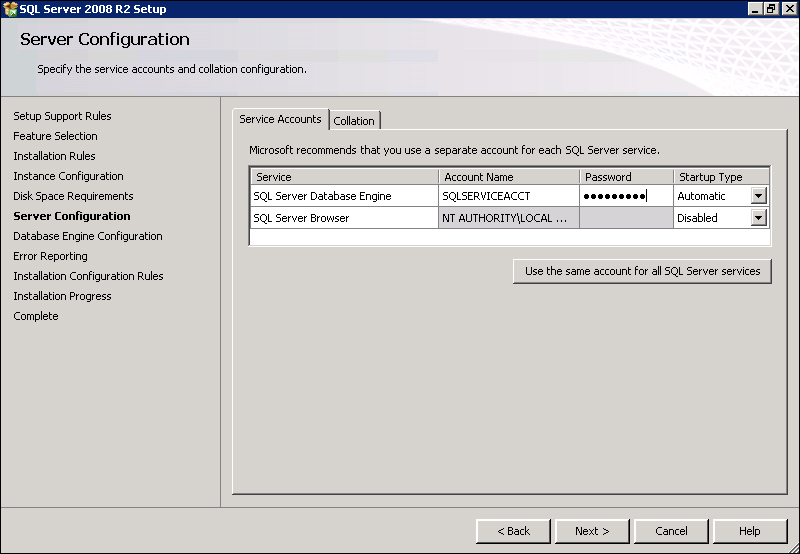800x554 pixels.
Task: Click Disk Space Requirements in the sidebar
Action: tap(73, 196)
